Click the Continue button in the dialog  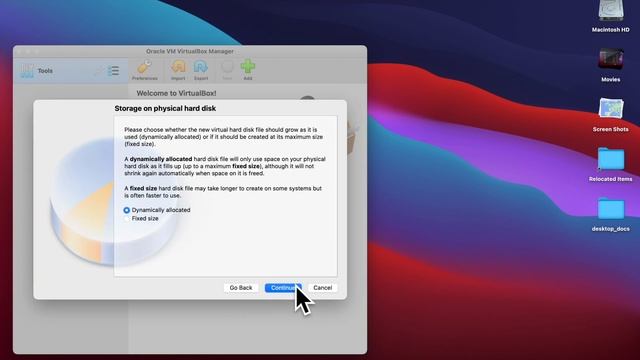[x=283, y=288]
